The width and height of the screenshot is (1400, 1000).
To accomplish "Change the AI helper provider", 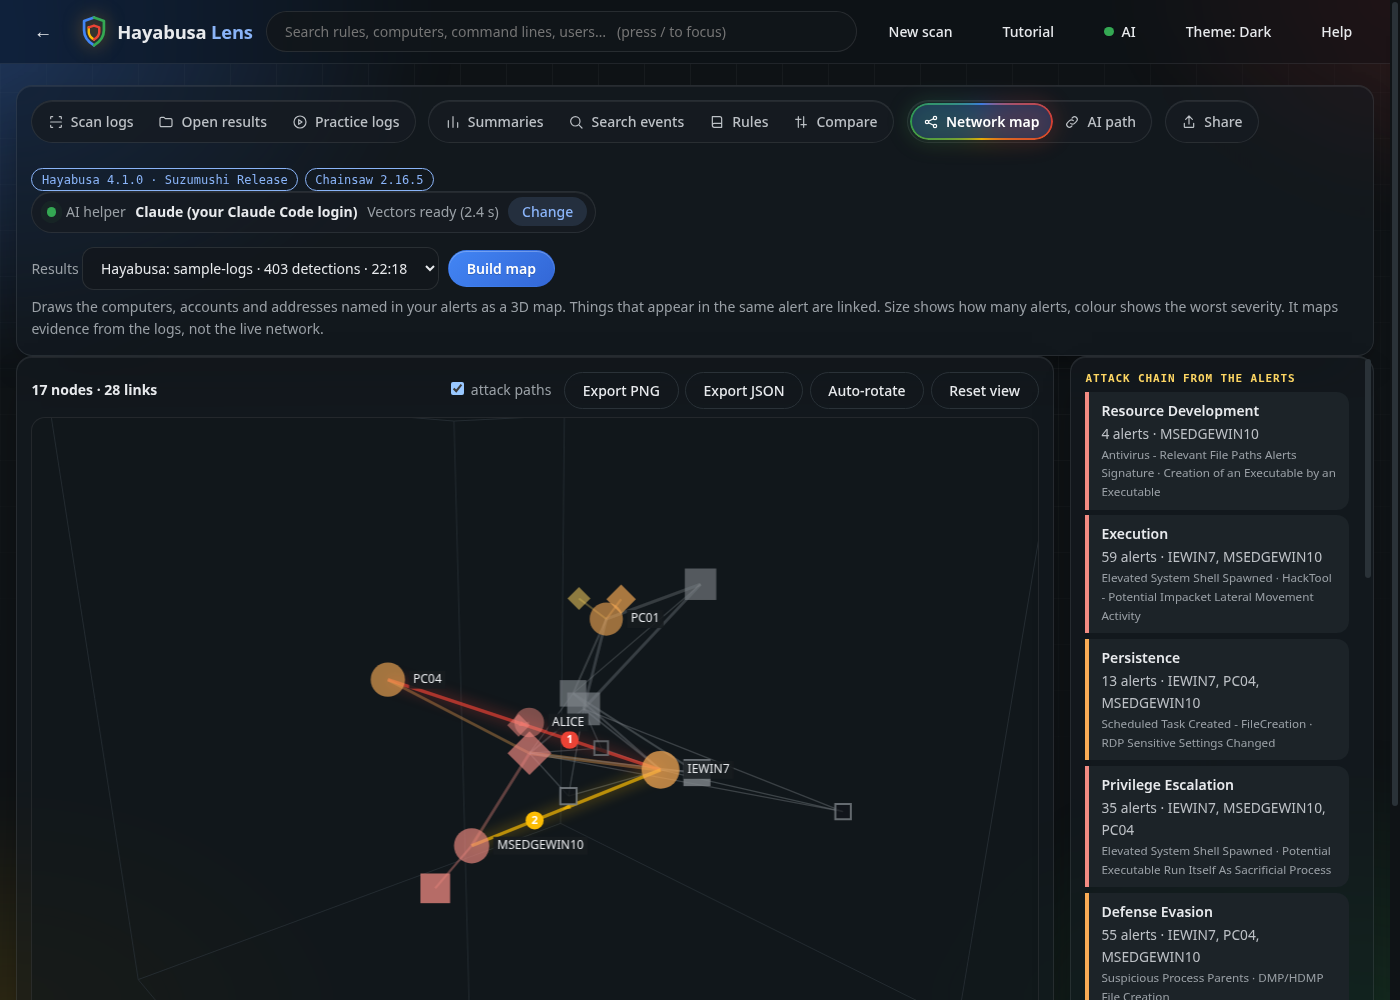I will [547, 212].
